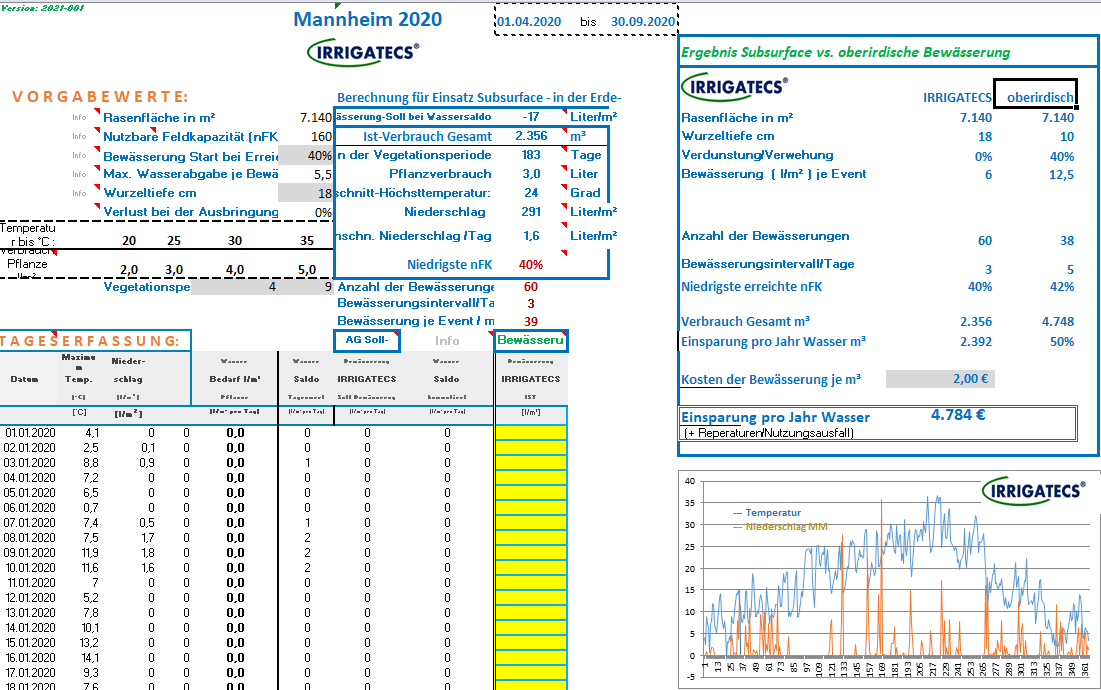1101x690 pixels.
Task: Select oberirdisch Anzahl der Bewässerungen value 38
Action: [x=1067, y=240]
